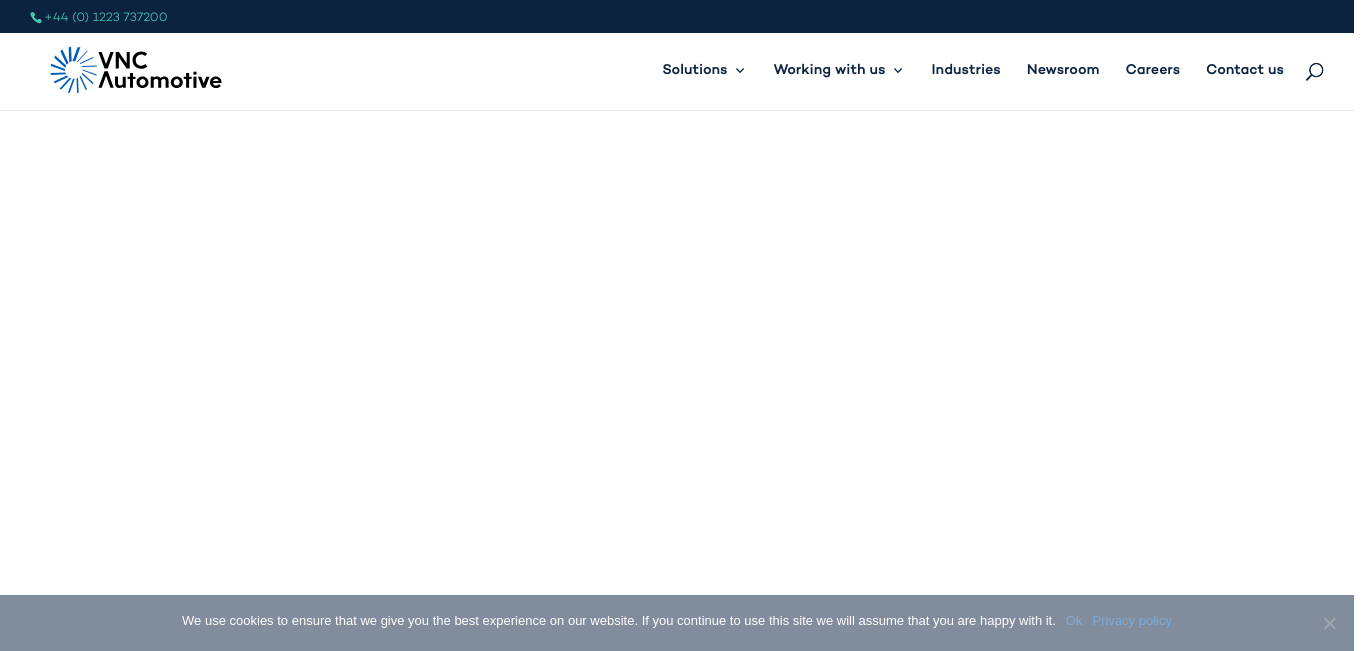1366x651 pixels.
Task: Click the empty white page content area
Action: click(683, 350)
